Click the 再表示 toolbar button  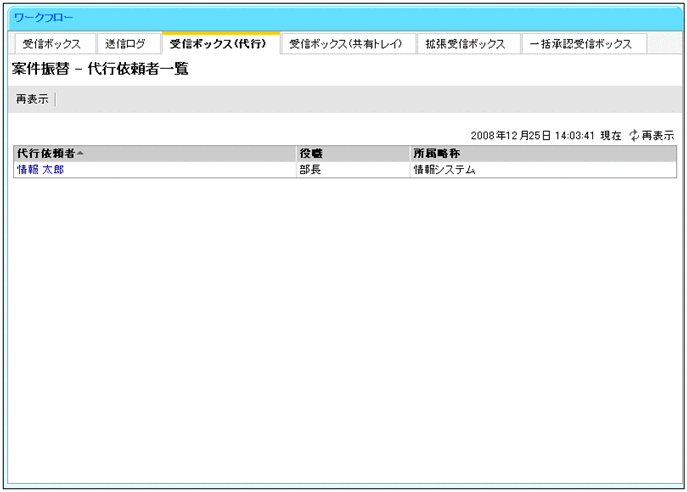pos(32,99)
